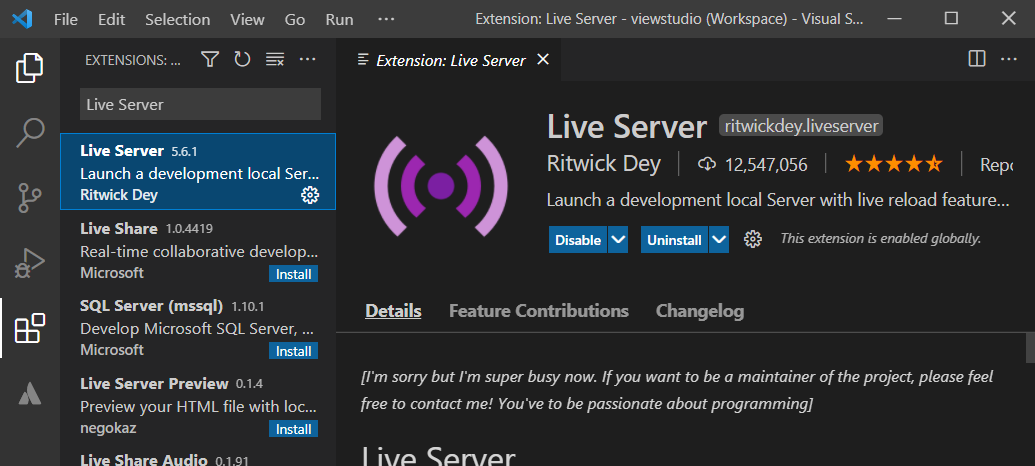
Task: Install the SQL Server (mssql) extension
Action: click(294, 351)
